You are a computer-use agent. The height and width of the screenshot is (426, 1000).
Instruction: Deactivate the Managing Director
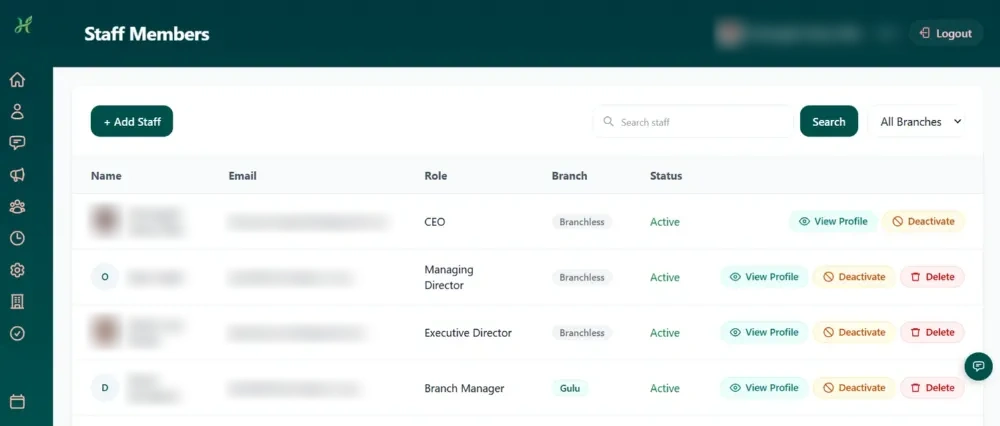pyautogui.click(x=854, y=277)
